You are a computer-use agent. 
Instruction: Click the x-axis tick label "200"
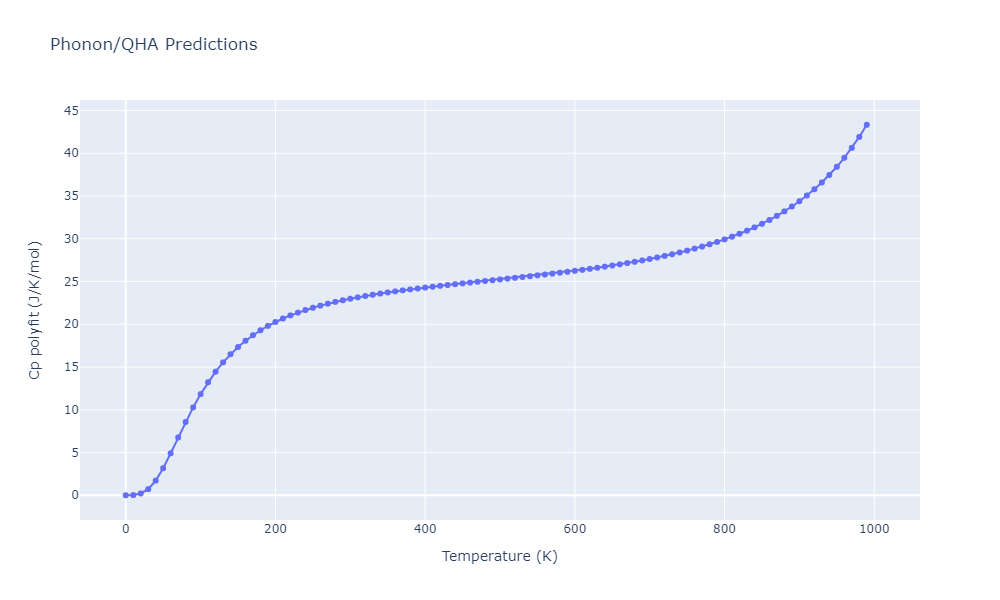tap(275, 529)
